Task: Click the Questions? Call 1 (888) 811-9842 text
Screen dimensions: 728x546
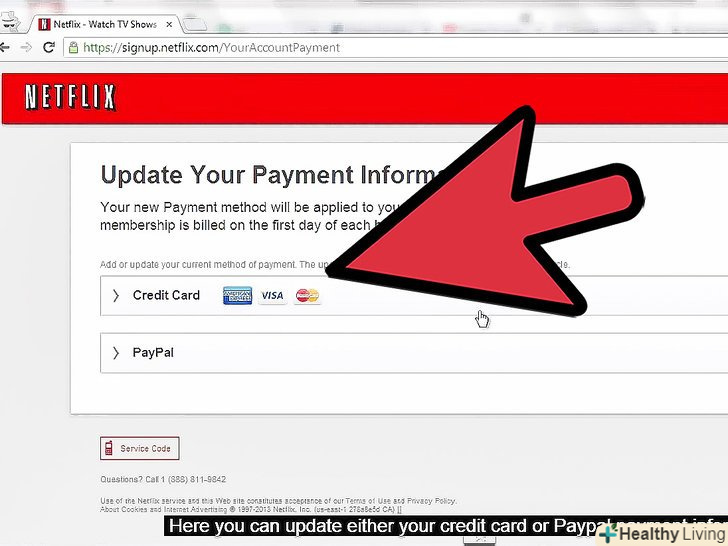Action: (163, 479)
